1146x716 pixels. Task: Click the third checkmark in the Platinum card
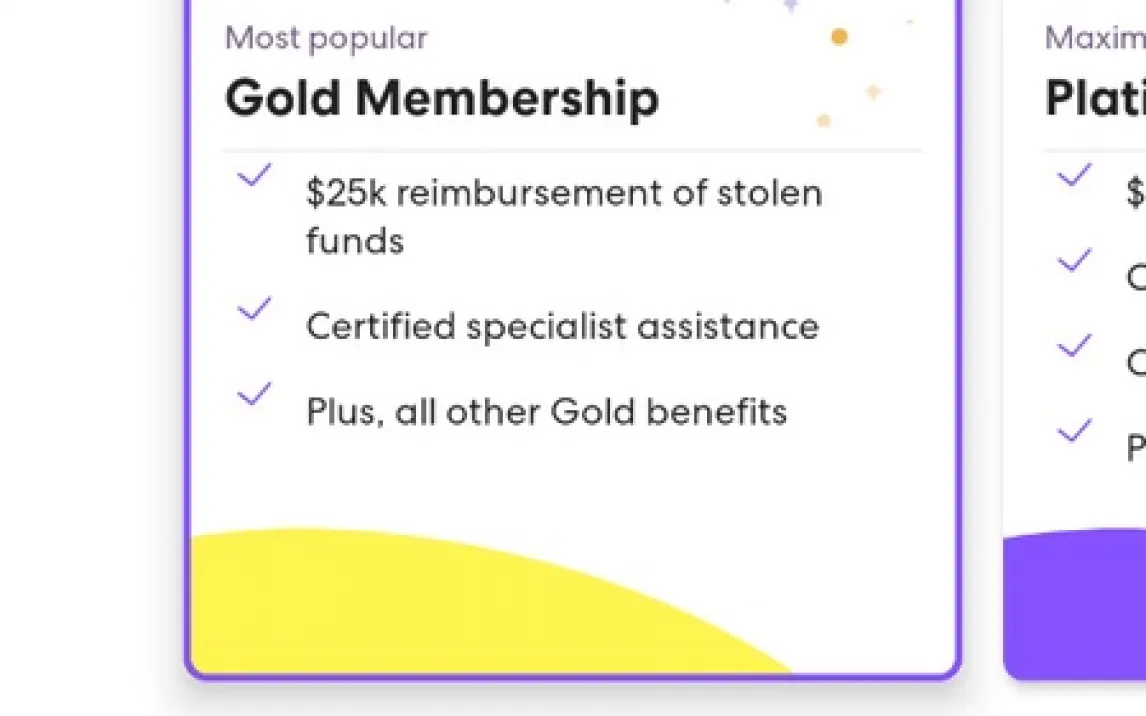[x=1074, y=347]
